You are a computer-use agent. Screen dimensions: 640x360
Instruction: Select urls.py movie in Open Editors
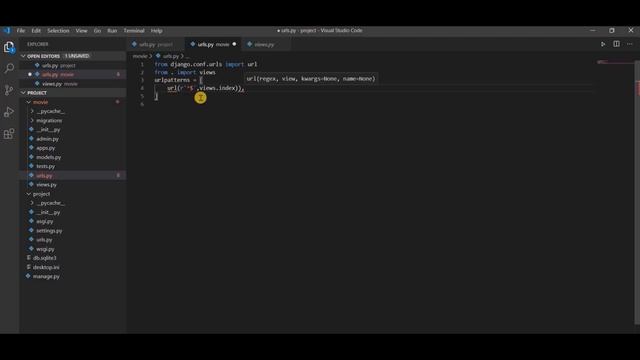[73, 74]
